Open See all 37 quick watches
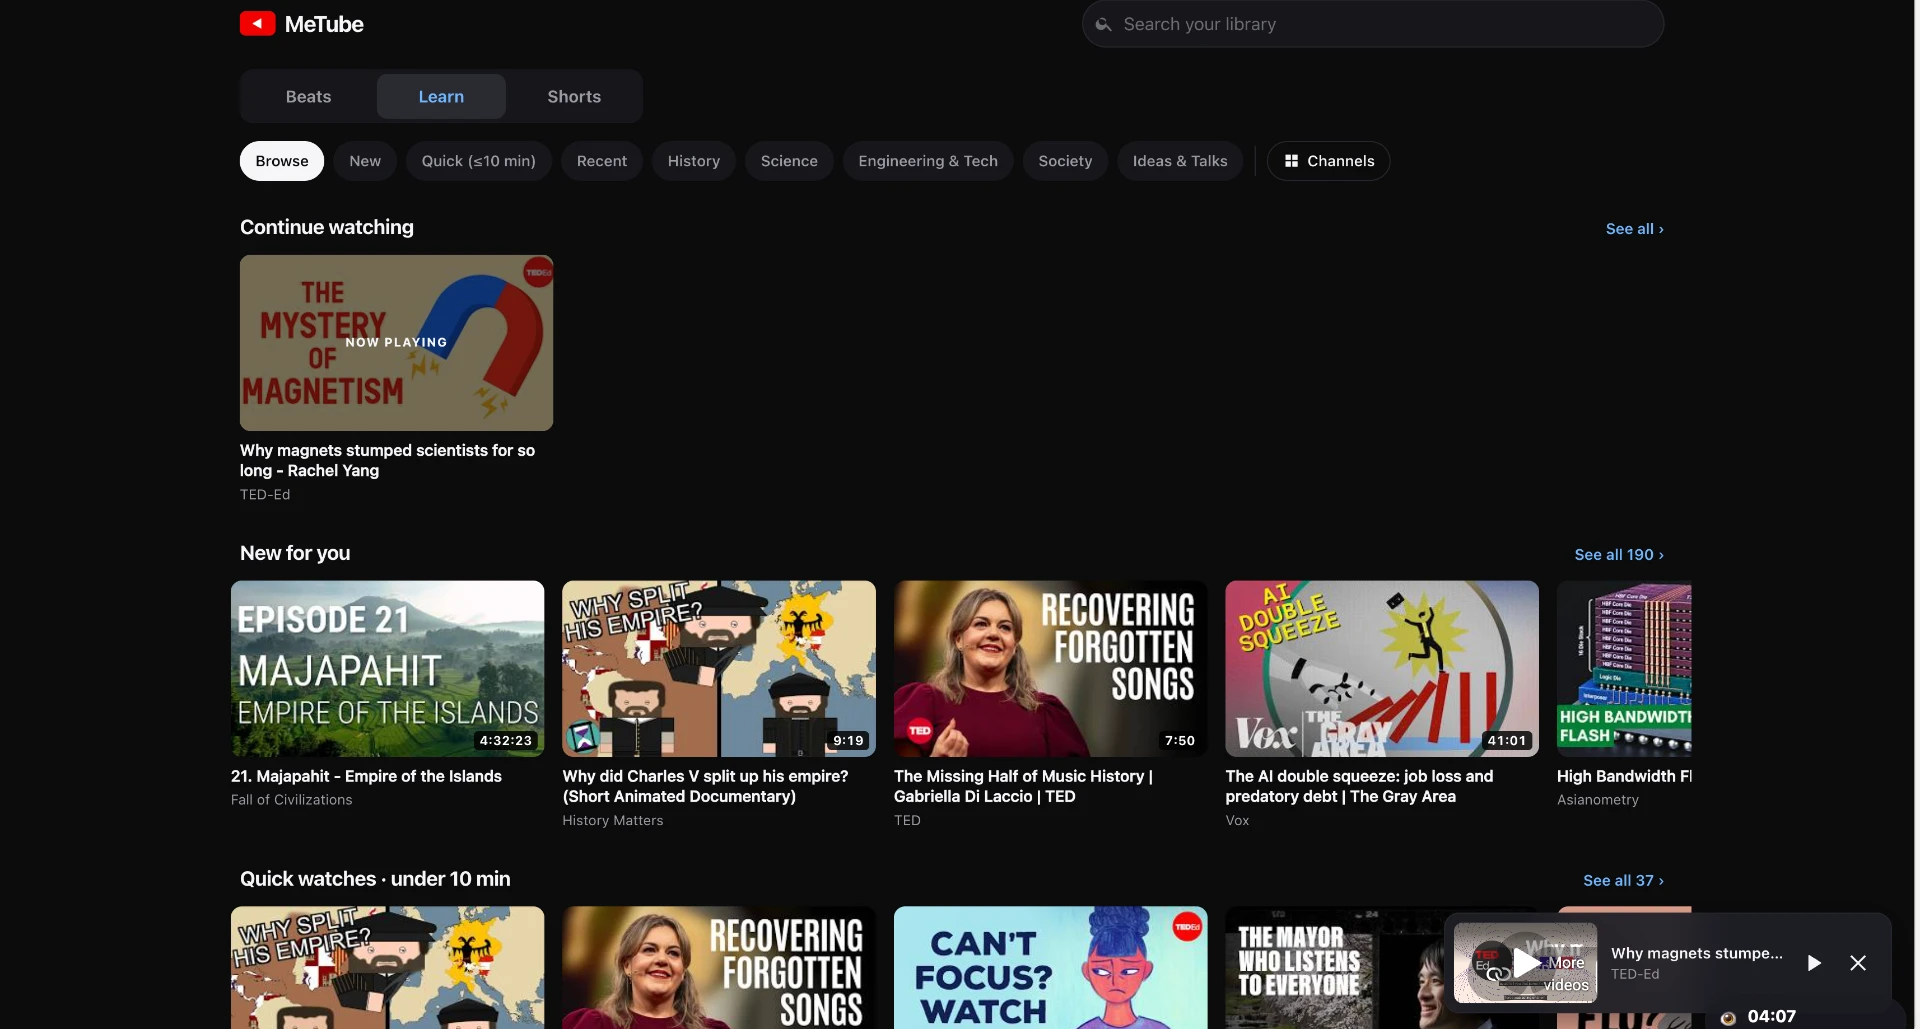Image resolution: width=1920 pixels, height=1029 pixels. tap(1623, 881)
